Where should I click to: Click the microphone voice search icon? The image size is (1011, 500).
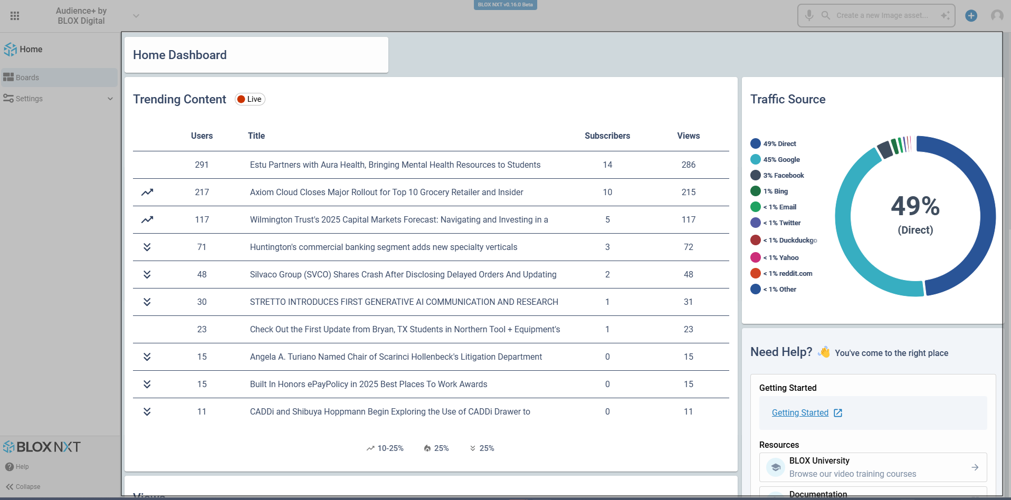[x=809, y=16]
